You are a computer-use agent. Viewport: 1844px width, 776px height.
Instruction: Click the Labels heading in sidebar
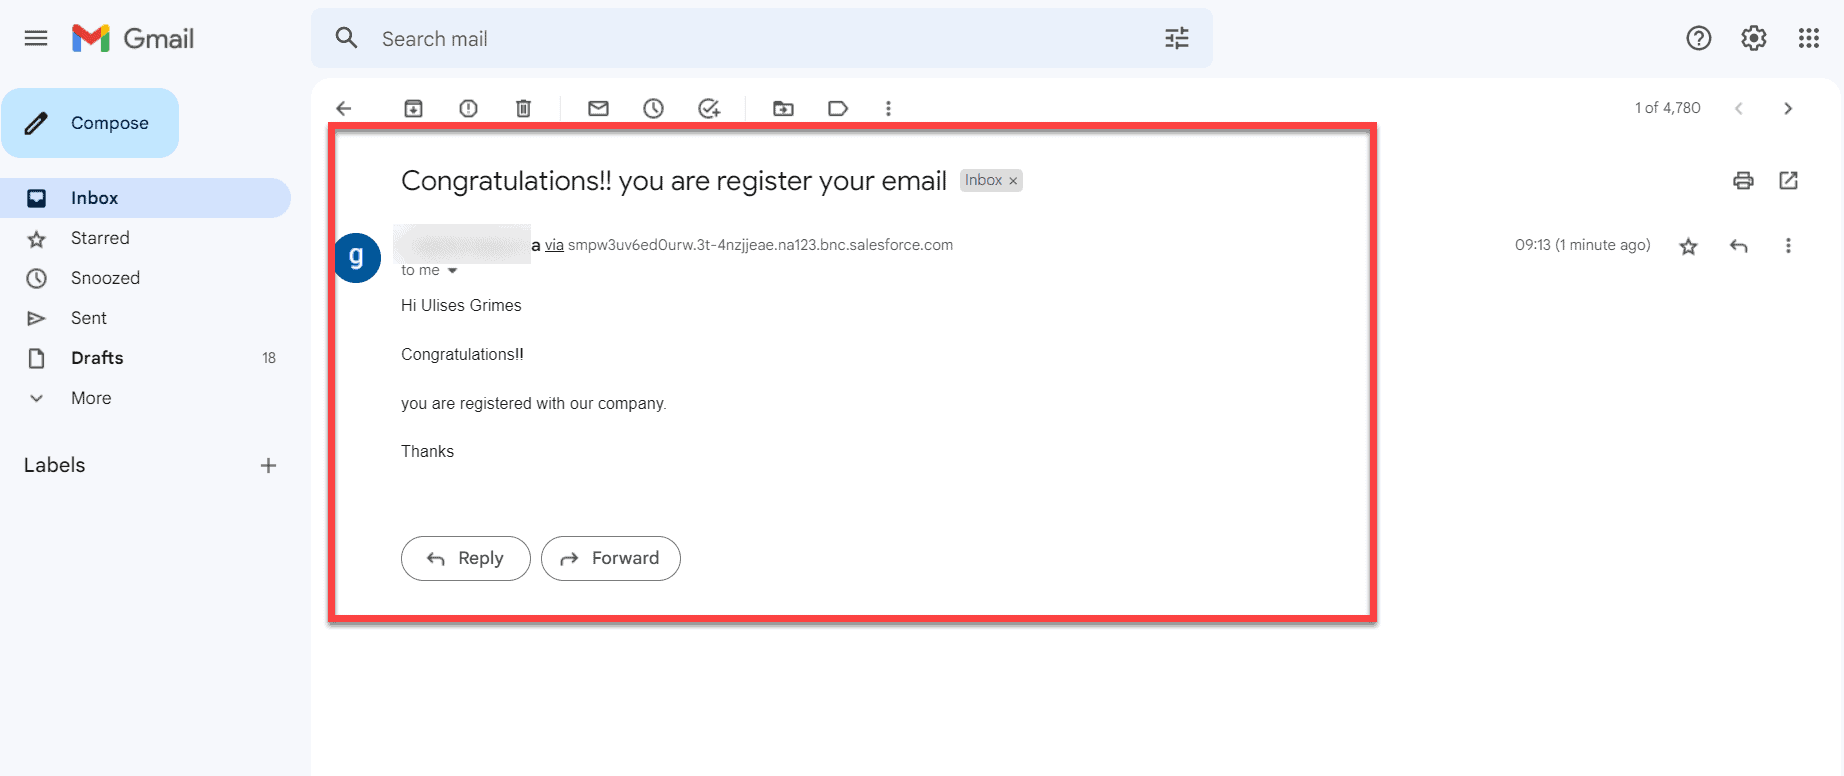[x=55, y=465]
